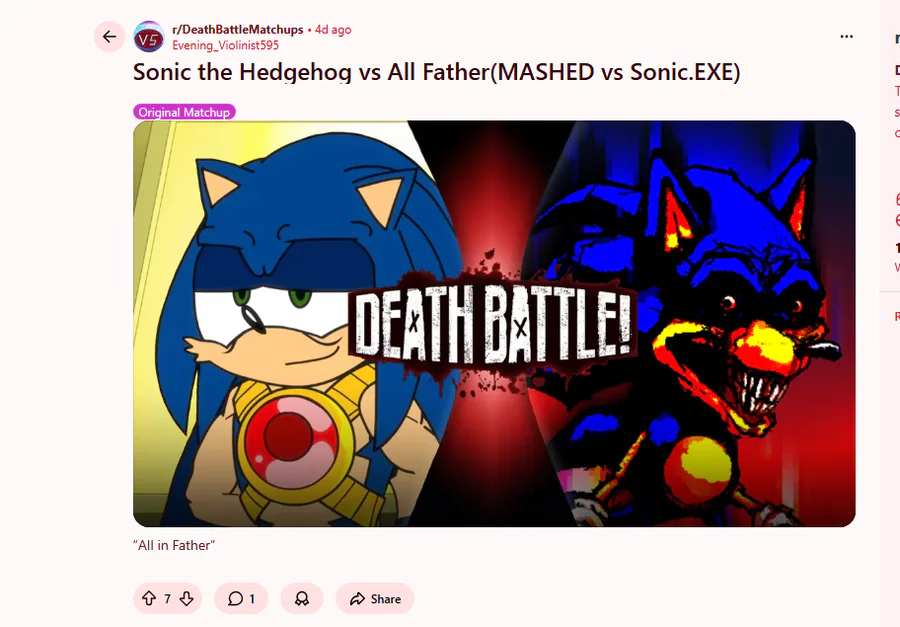
Task: Click the vote count number 7
Action: coord(168,599)
